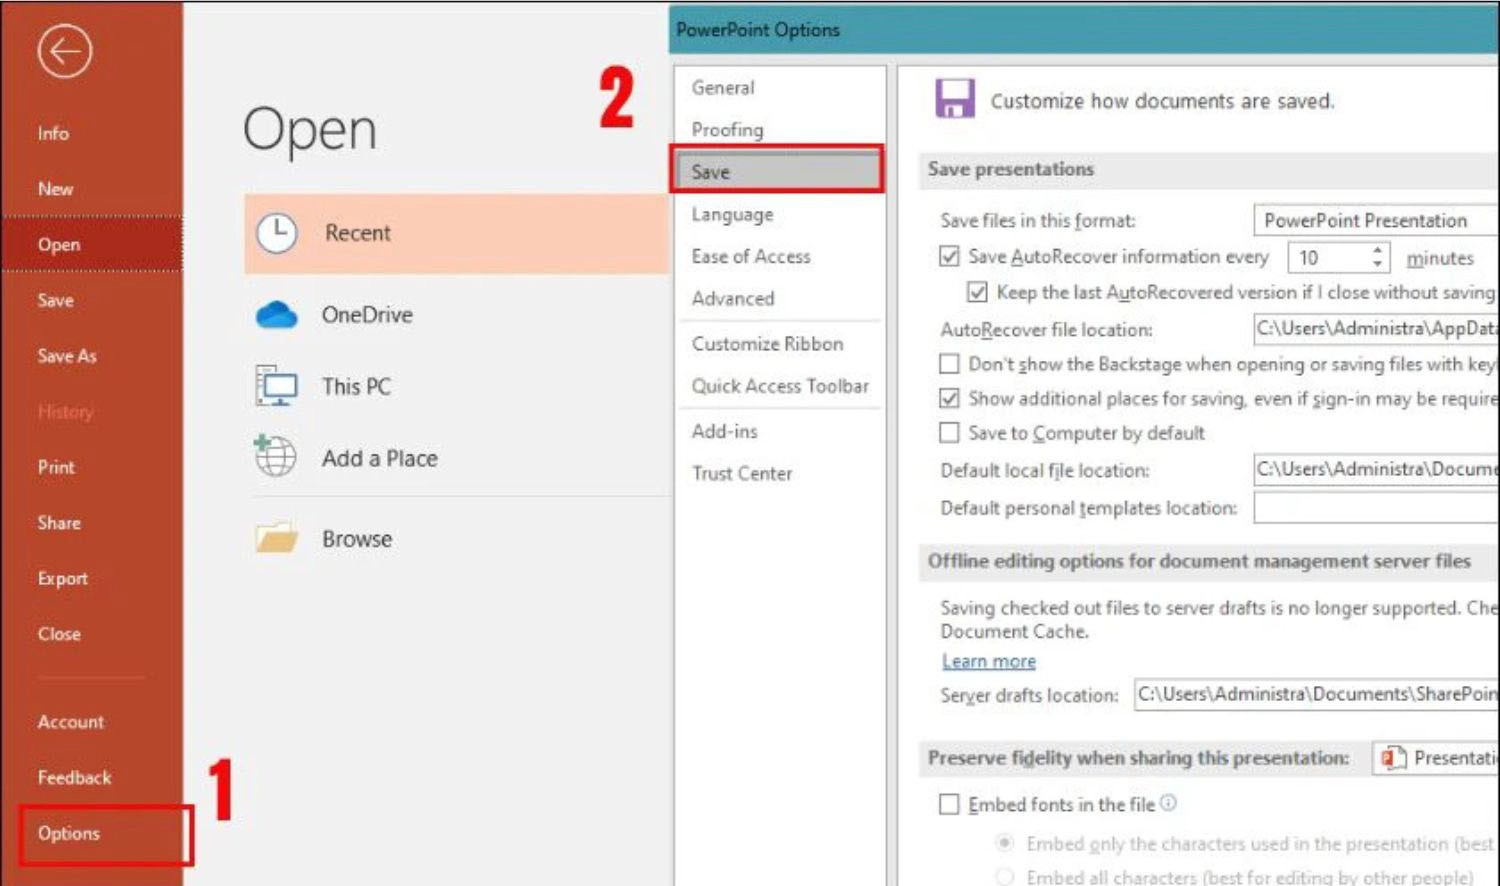Select the Save options category
This screenshot has height=886, width=1500.
click(777, 171)
